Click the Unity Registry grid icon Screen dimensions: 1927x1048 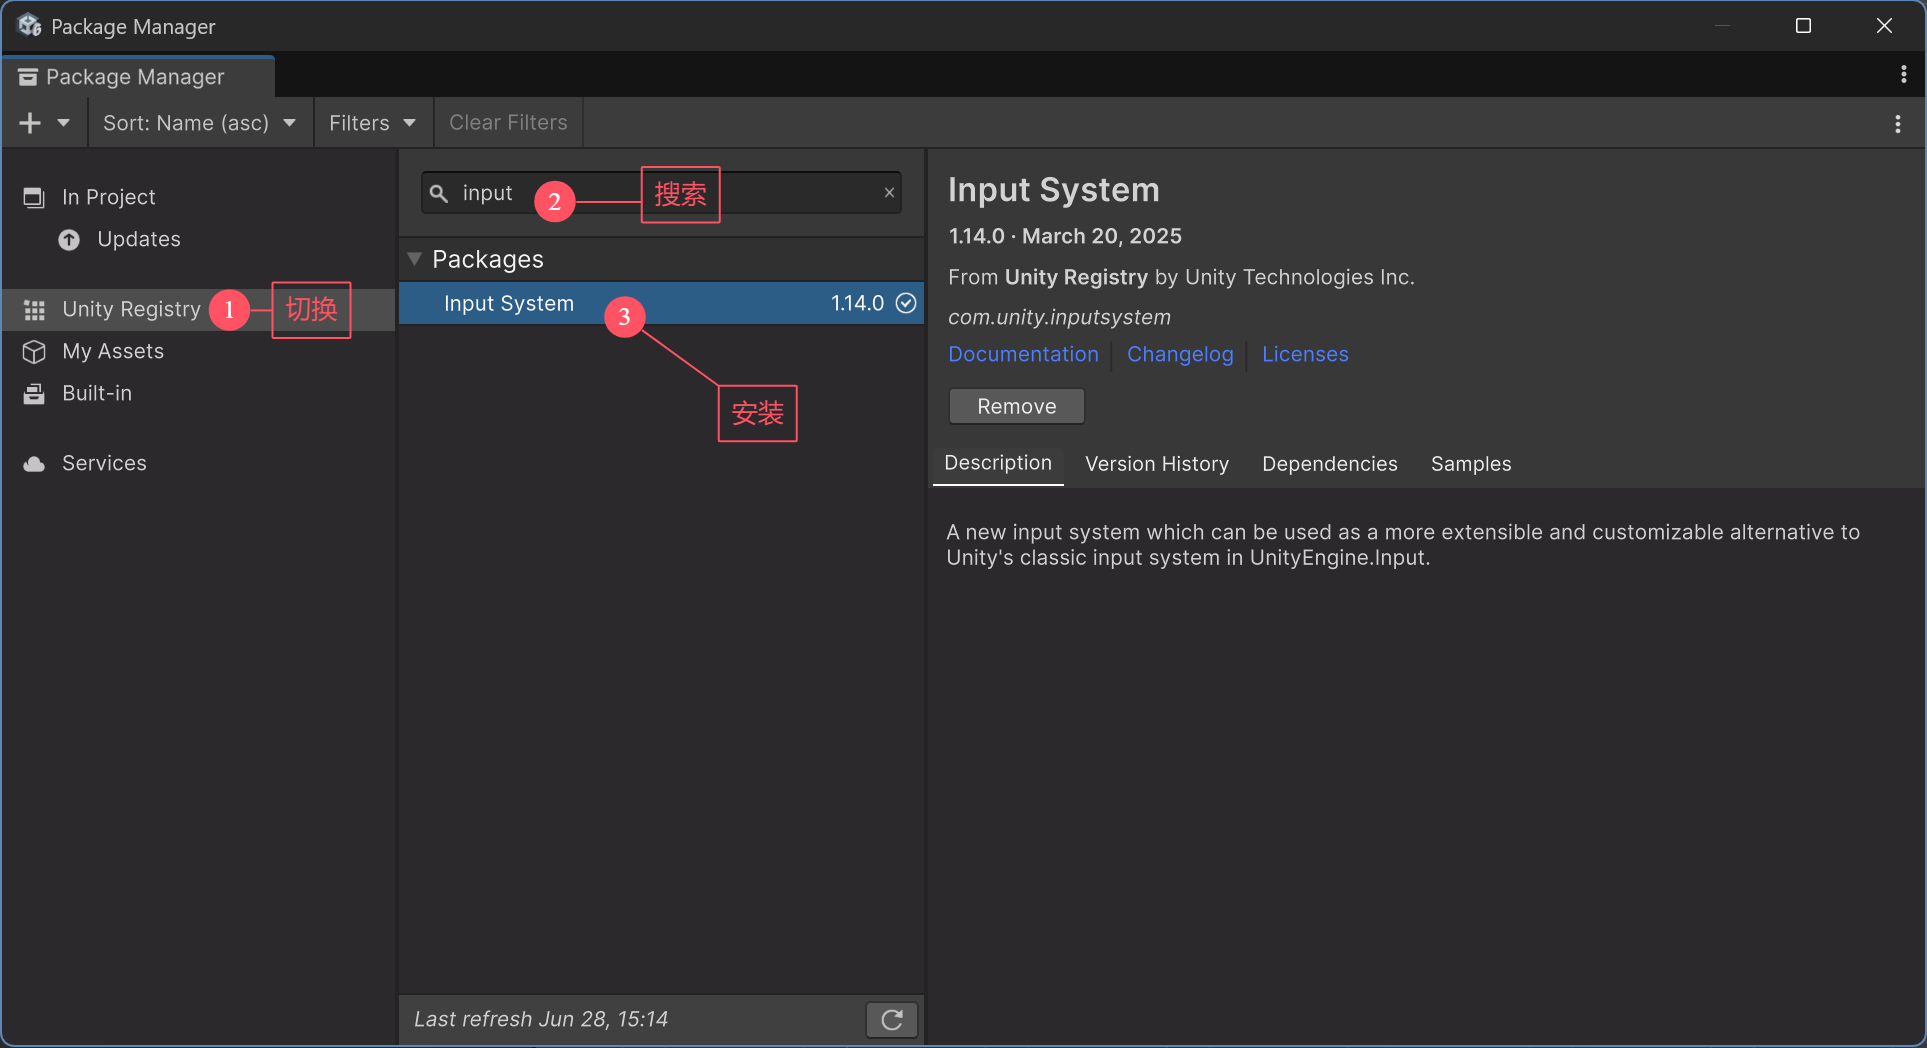(x=34, y=310)
